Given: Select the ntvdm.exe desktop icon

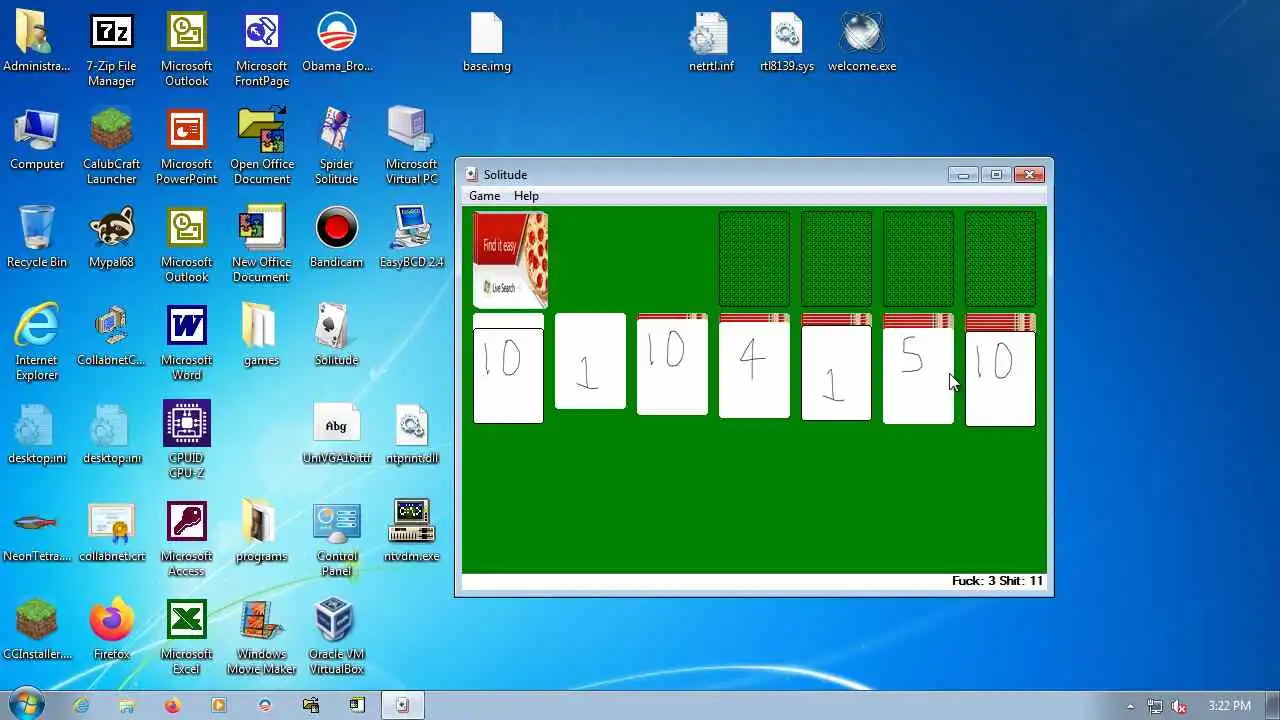Looking at the screenshot, I should coord(411,531).
